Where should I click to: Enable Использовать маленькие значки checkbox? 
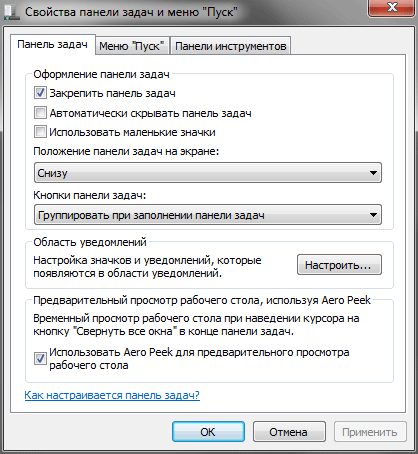point(40,132)
